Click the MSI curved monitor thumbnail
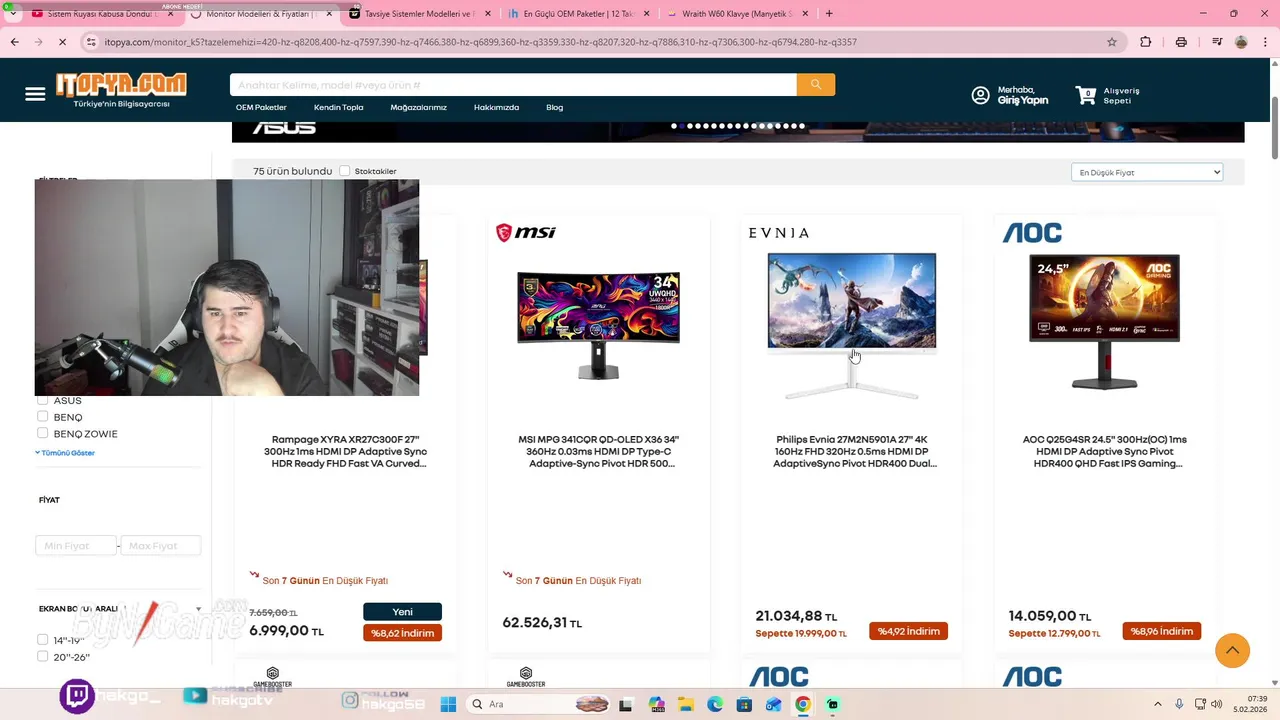Screen dimensions: 1280x720 tap(598, 325)
